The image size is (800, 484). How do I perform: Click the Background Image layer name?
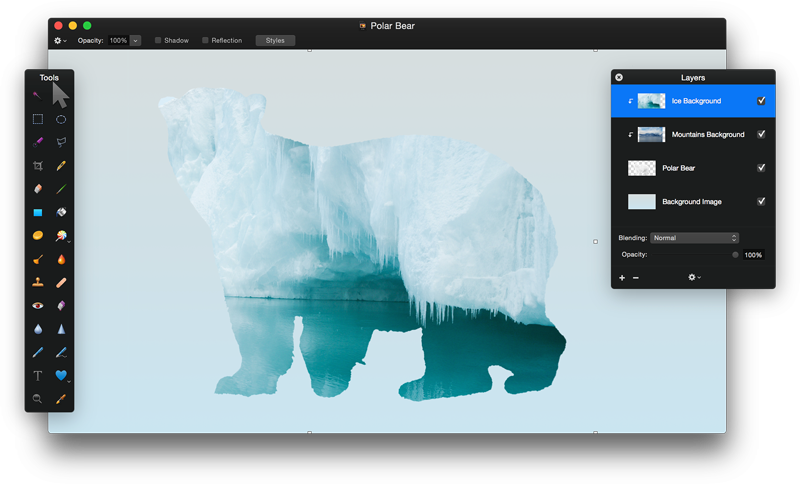tap(692, 201)
